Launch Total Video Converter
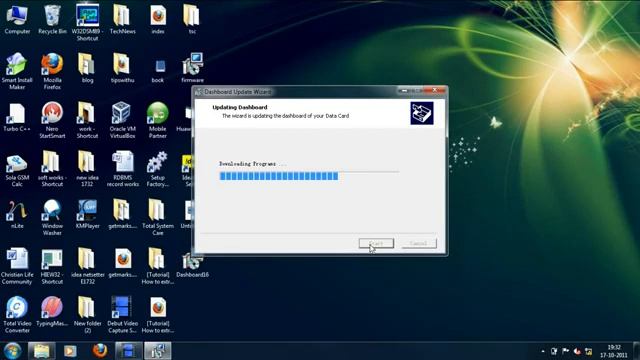640x360 pixels. pyautogui.click(x=17, y=315)
